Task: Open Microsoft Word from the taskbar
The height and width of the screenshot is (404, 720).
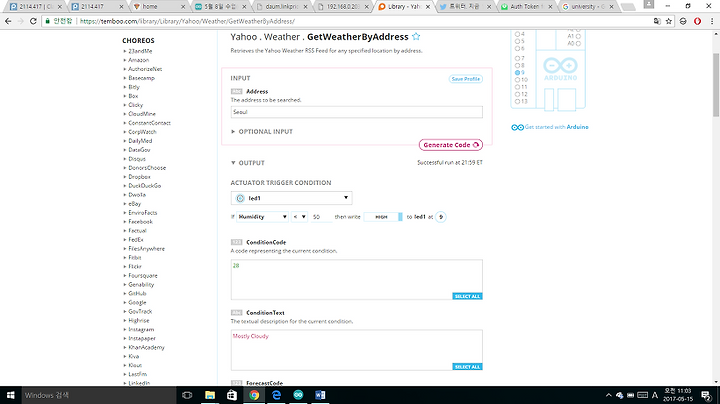Action: [x=320, y=395]
